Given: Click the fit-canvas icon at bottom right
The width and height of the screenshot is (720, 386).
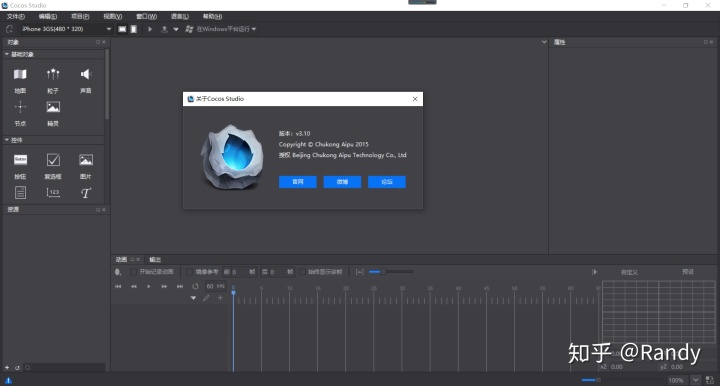Looking at the screenshot, I should point(710,380).
